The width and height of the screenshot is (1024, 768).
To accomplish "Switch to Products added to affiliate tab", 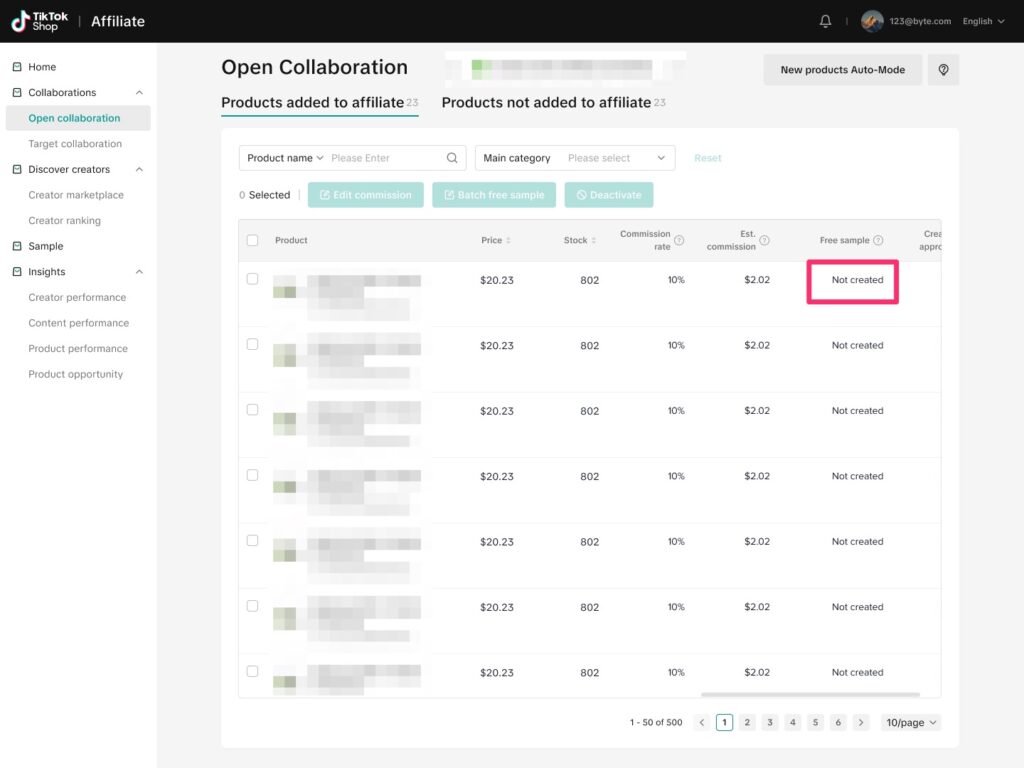I will 319,103.
